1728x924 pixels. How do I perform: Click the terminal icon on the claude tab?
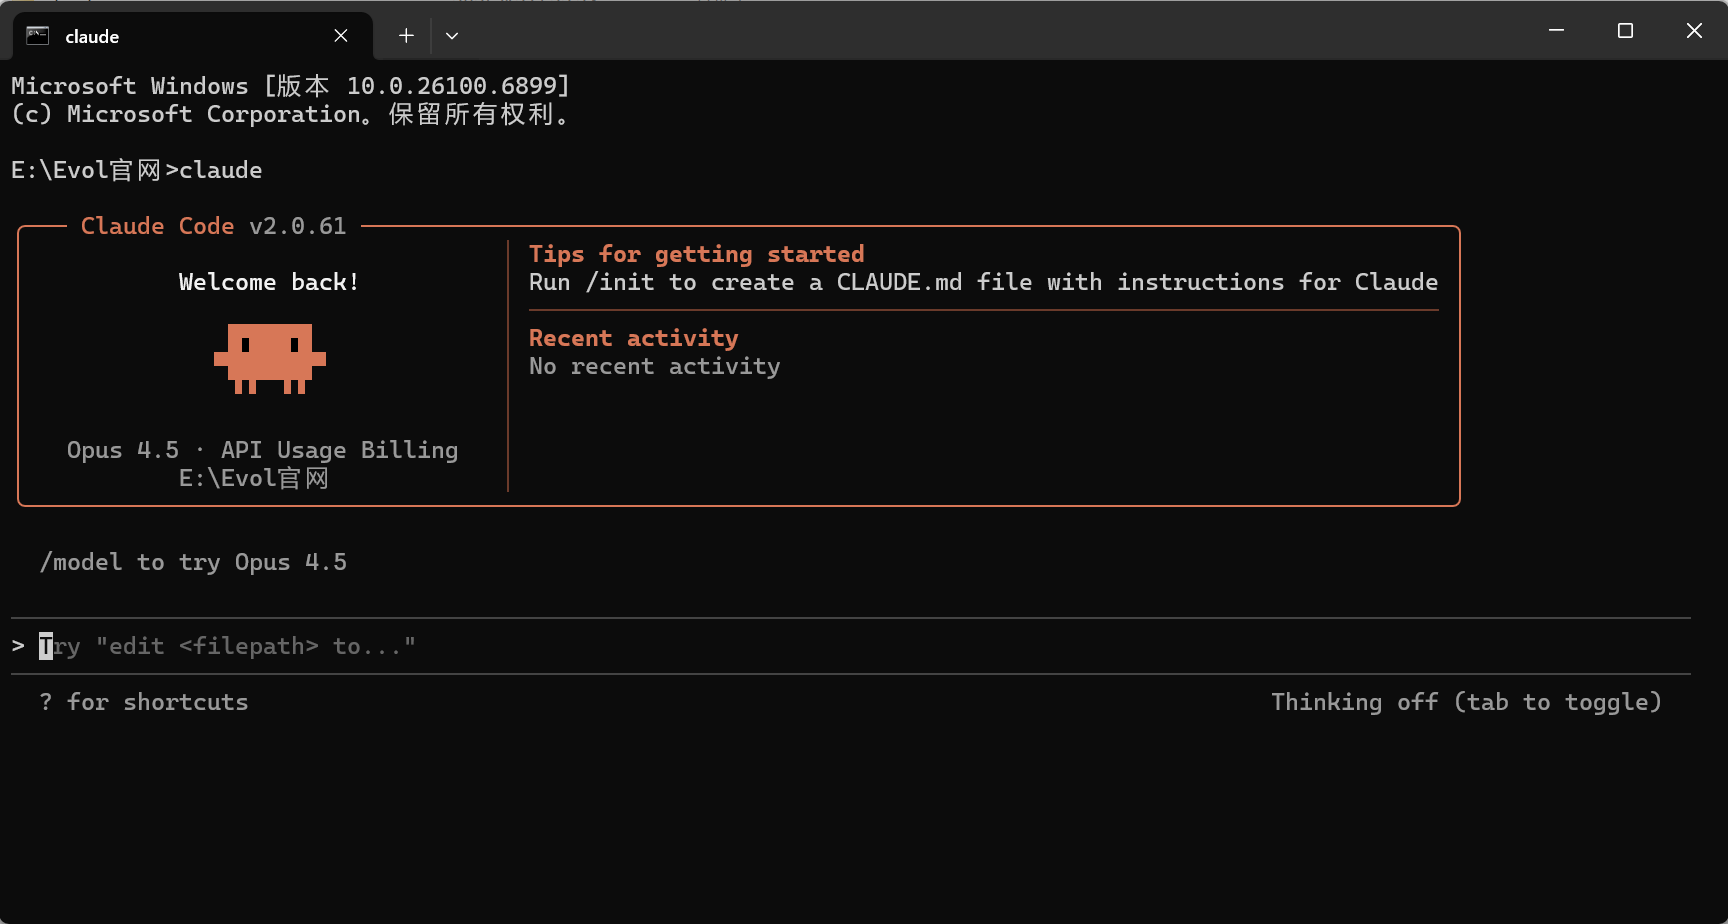tap(38, 36)
